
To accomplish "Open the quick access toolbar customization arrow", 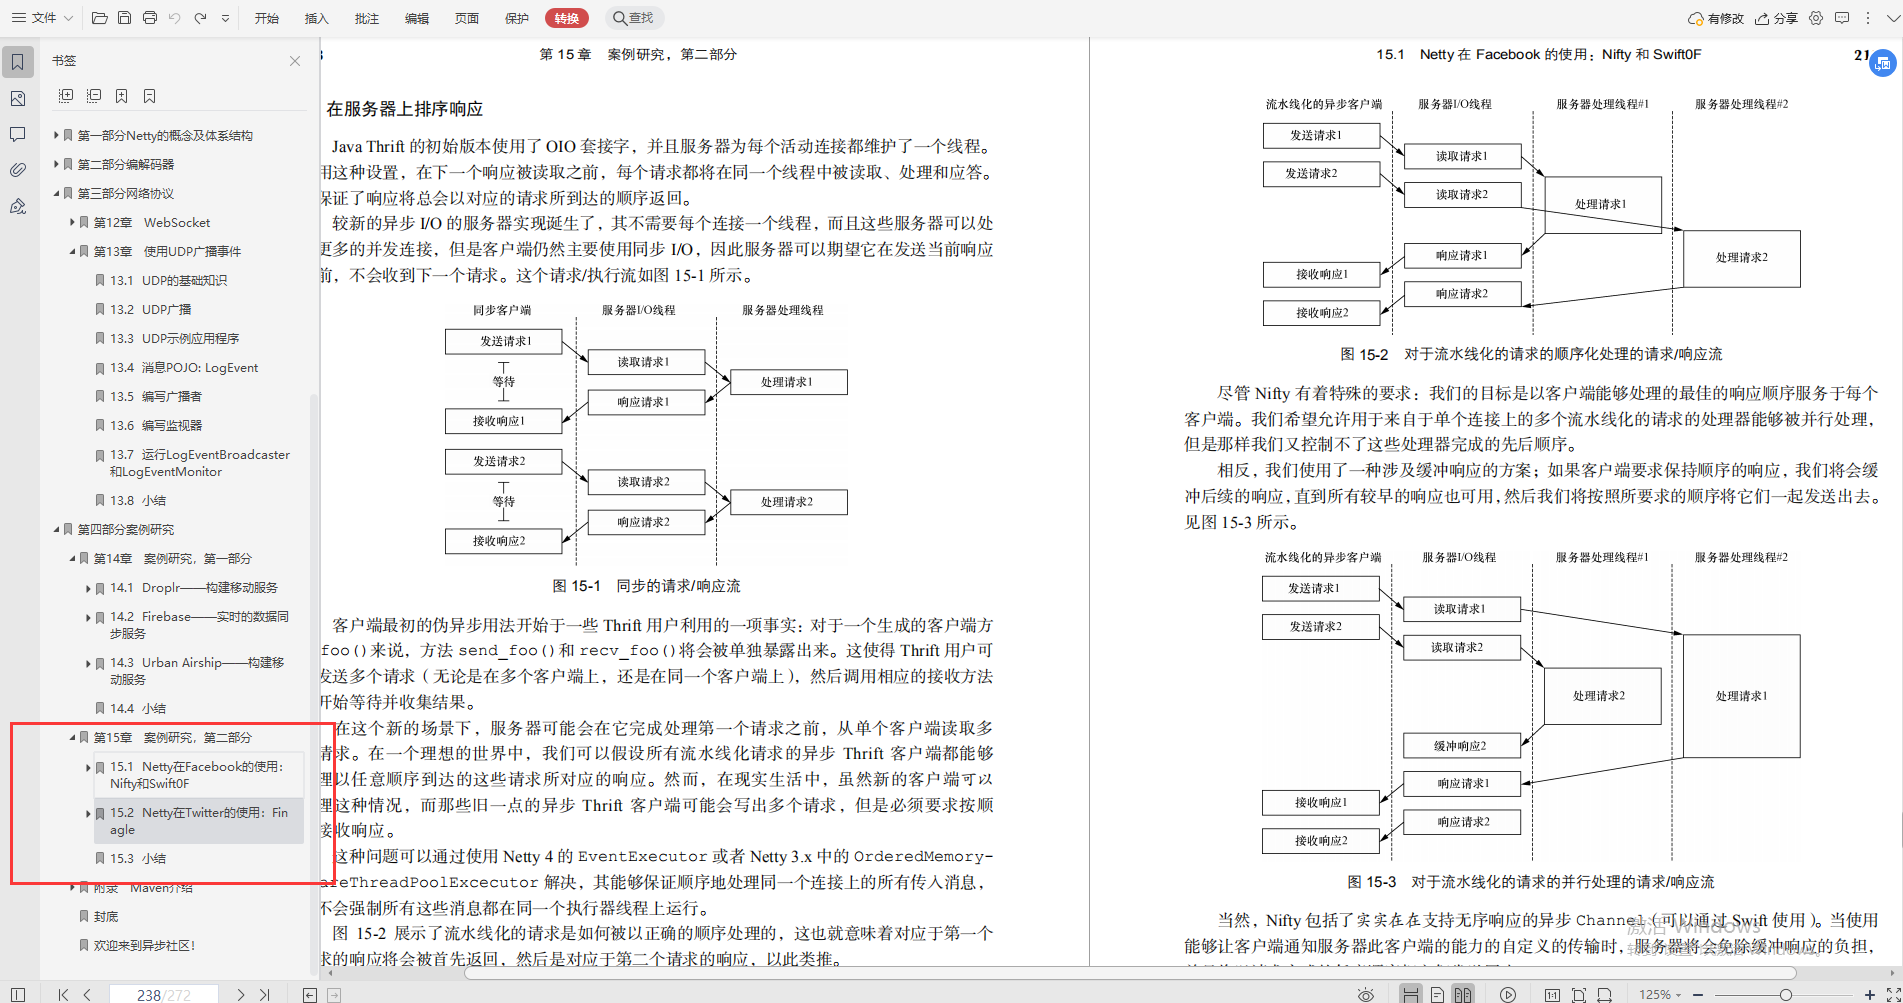I will (225, 18).
